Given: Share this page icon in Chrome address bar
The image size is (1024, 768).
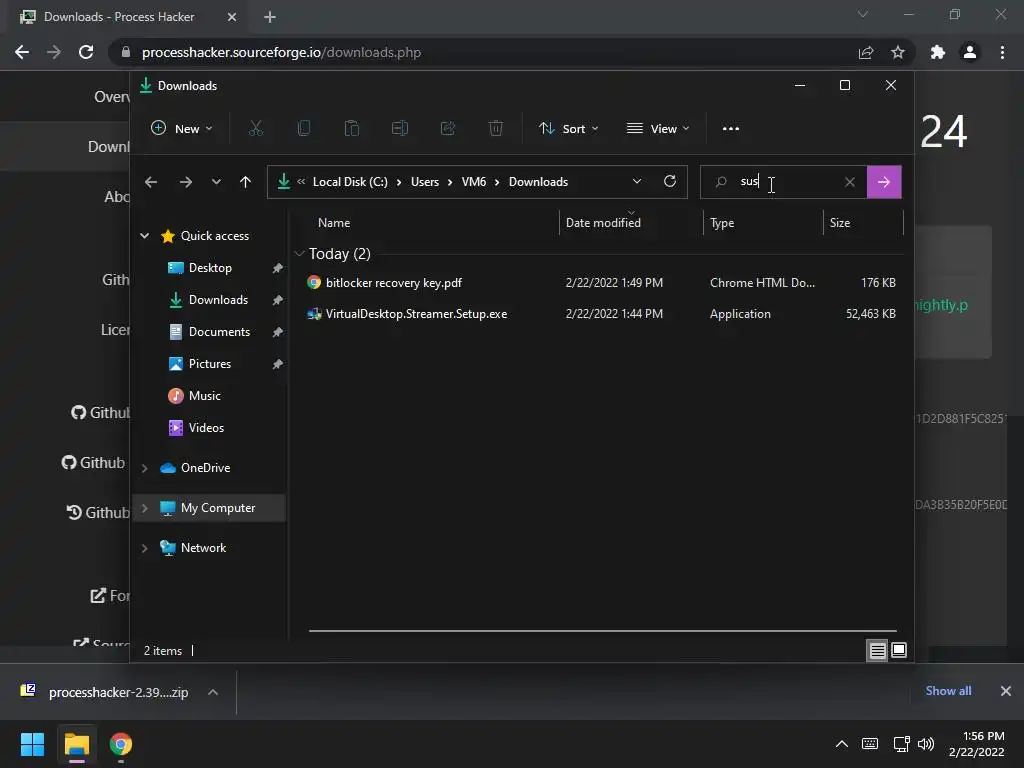Looking at the screenshot, I should [866, 52].
